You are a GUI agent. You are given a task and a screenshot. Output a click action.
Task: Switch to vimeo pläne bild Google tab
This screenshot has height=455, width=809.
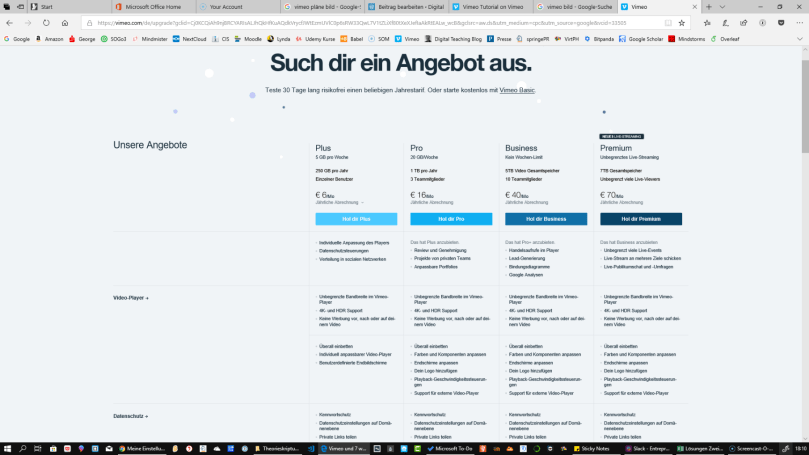322,7
